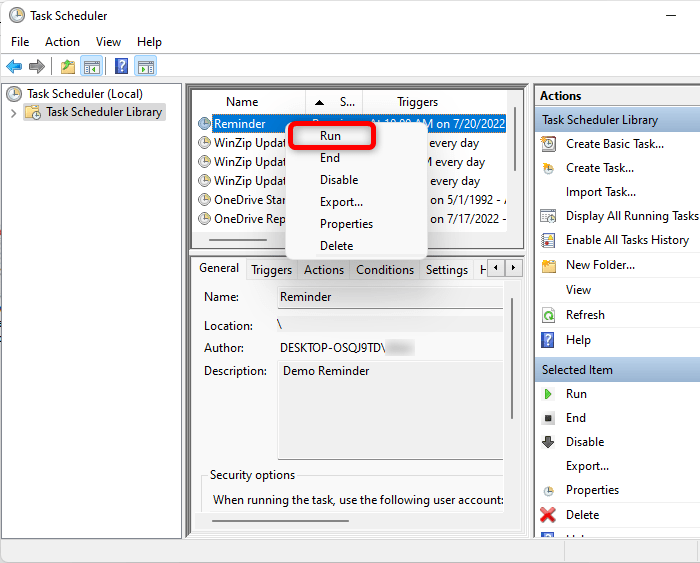The image size is (700, 563).
Task: Switch to the Settings tab
Action: 446,270
